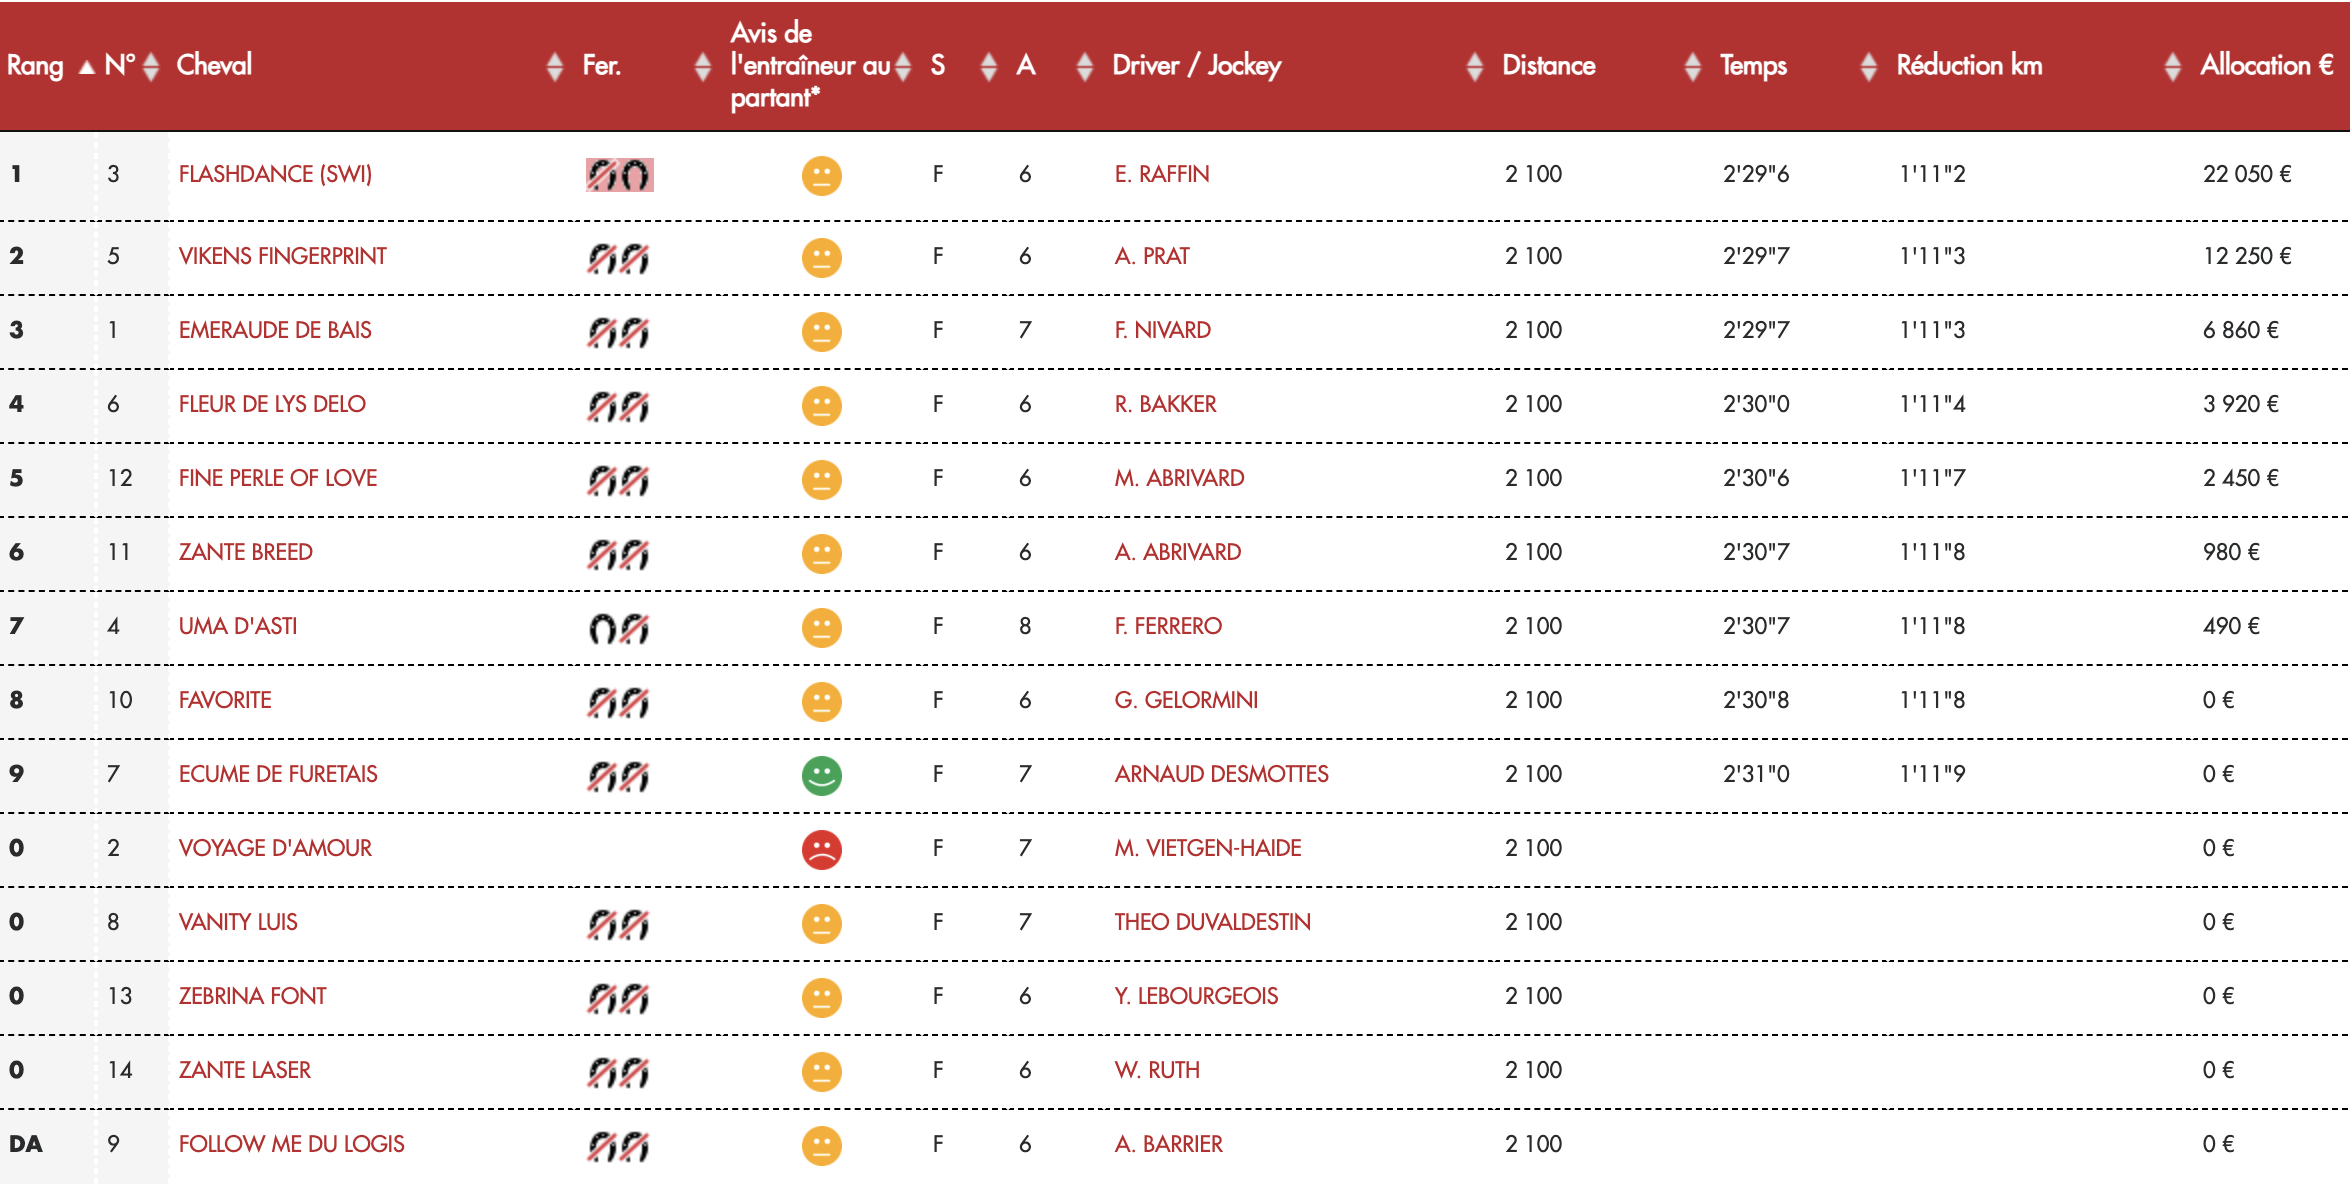Click the DA rank cell

click(26, 1144)
